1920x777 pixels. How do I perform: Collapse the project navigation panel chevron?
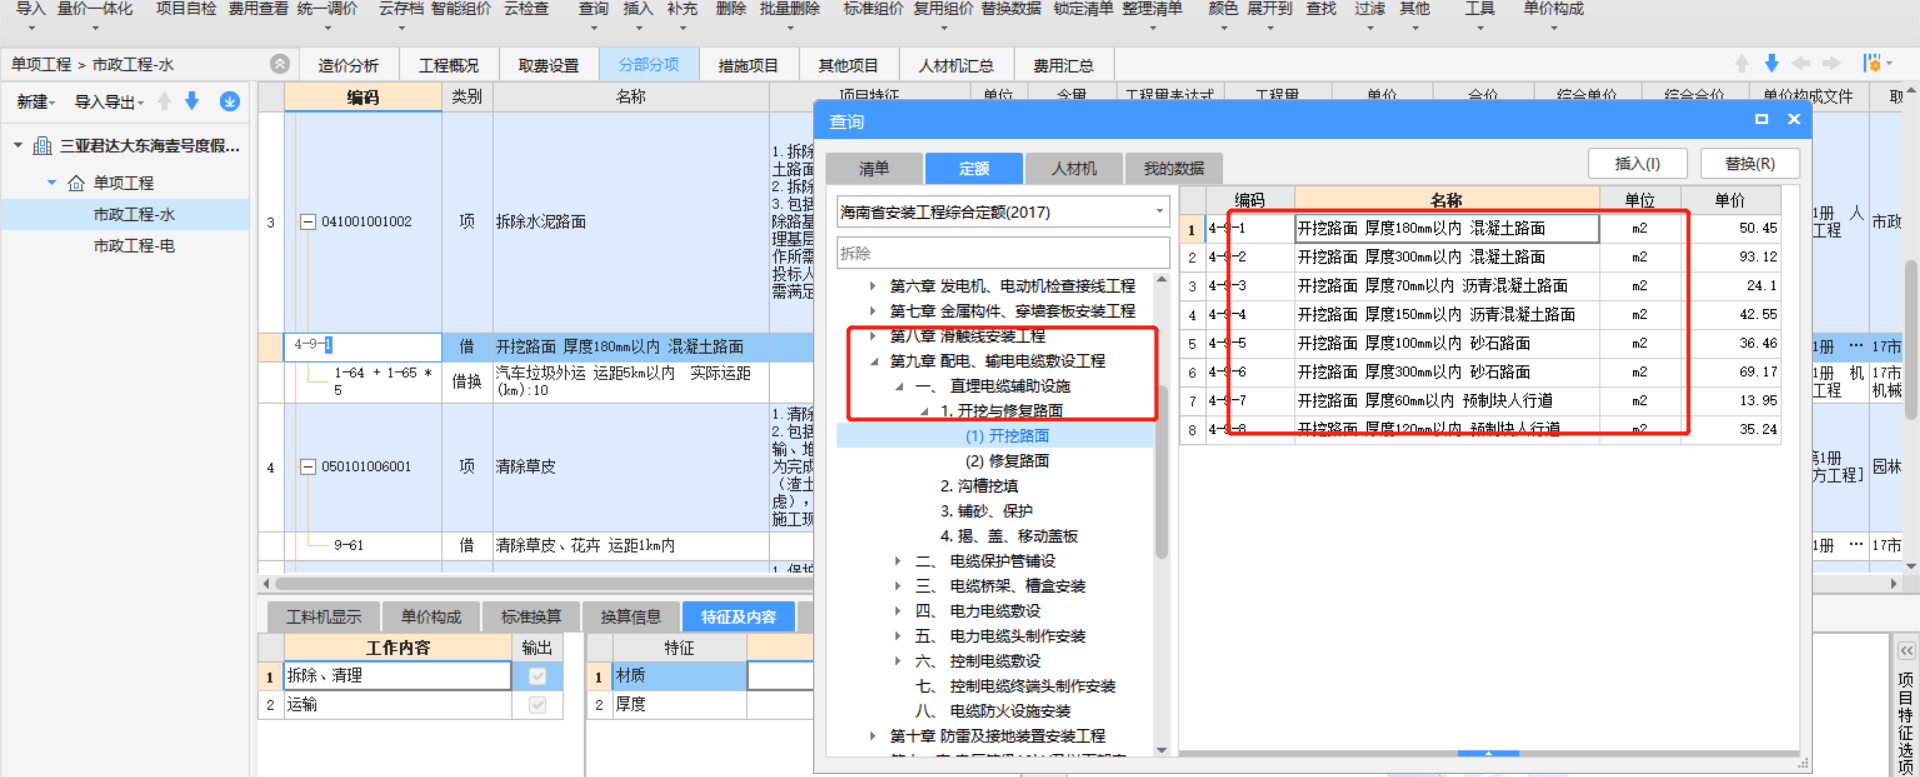click(280, 64)
